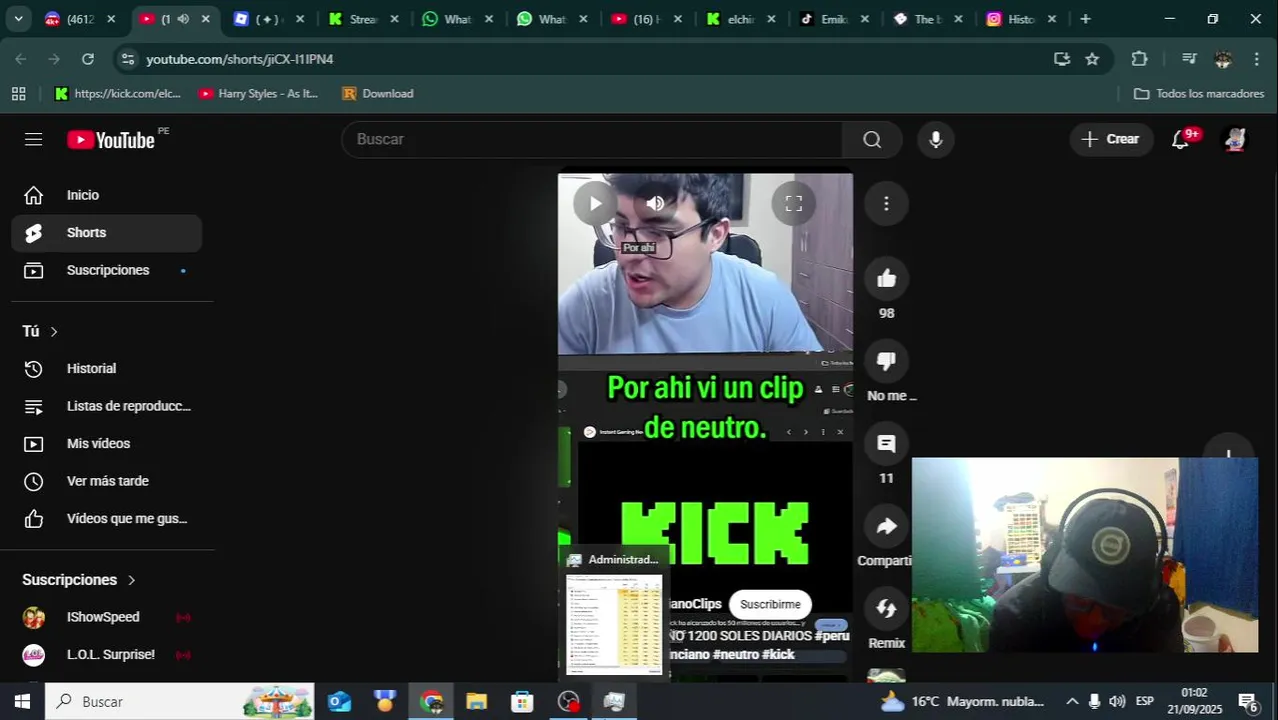Open the YouTube hamburger guide menu

pyautogui.click(x=33, y=139)
